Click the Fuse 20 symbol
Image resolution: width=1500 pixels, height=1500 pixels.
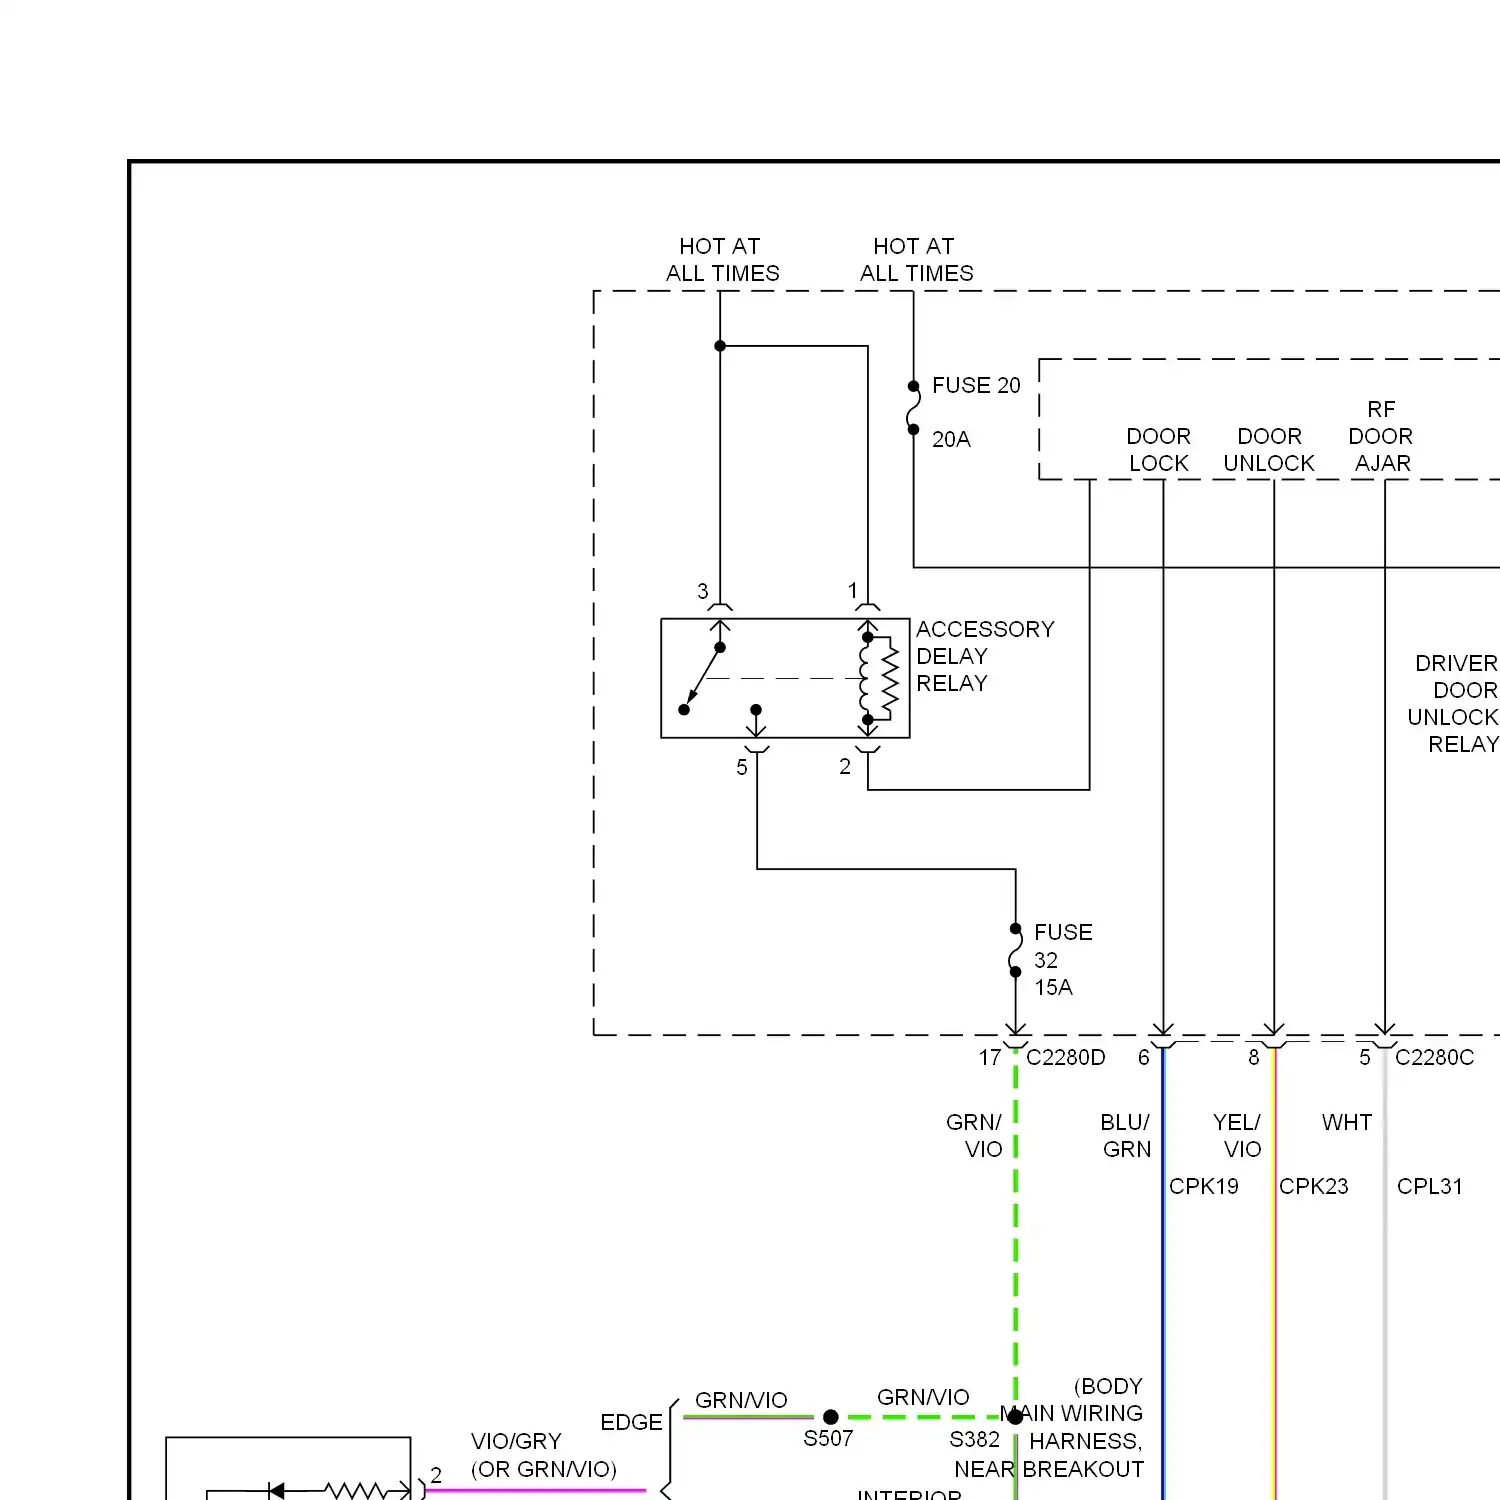pos(913,408)
